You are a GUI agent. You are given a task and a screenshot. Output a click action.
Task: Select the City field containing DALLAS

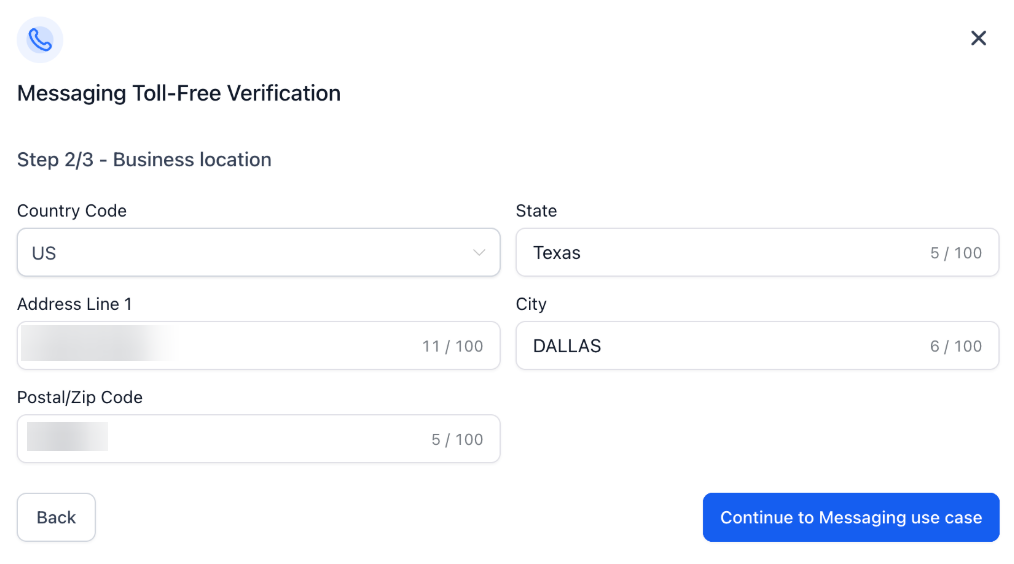click(x=720, y=346)
